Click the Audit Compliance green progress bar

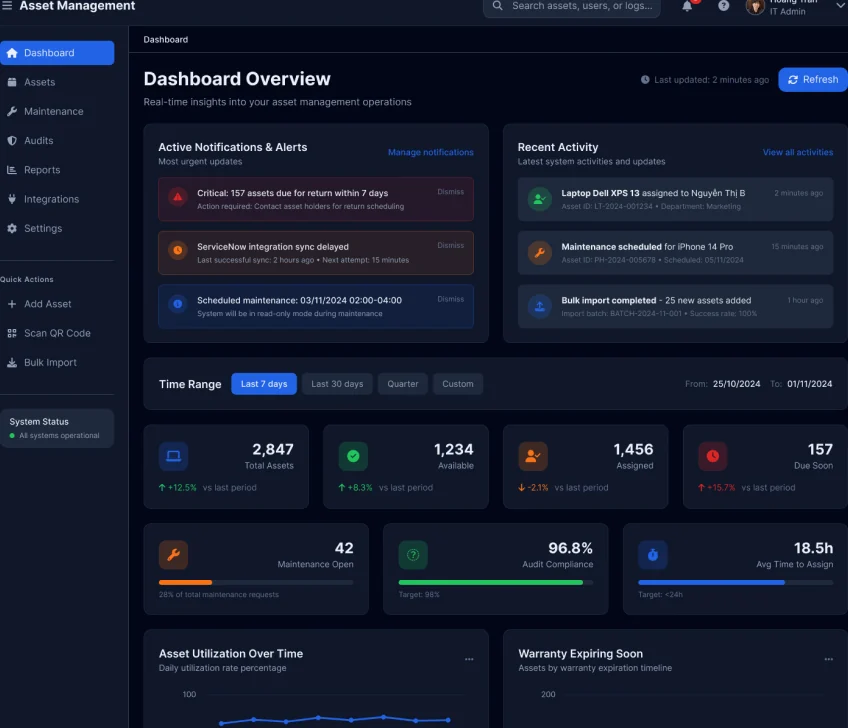coord(491,583)
